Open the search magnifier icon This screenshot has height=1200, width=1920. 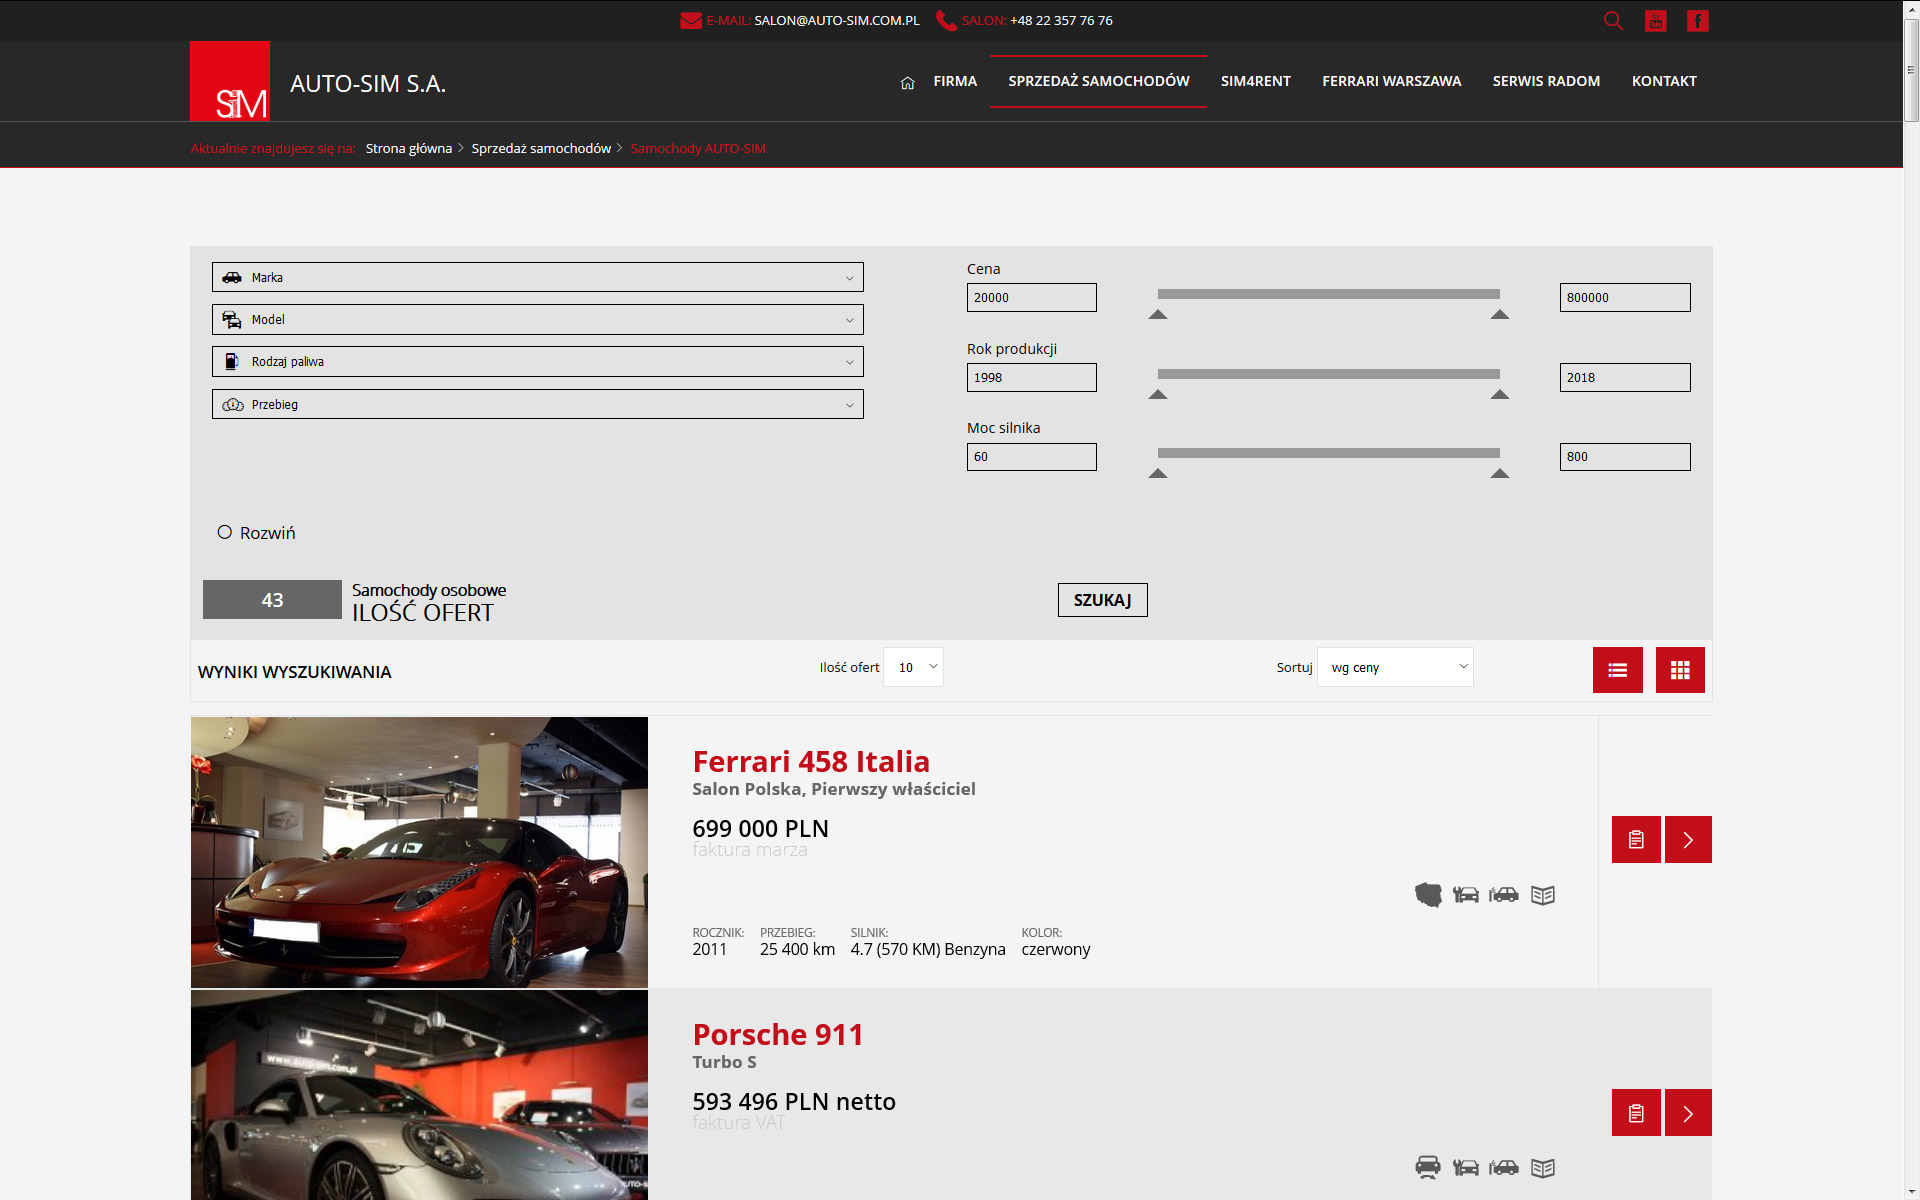[x=1613, y=21]
